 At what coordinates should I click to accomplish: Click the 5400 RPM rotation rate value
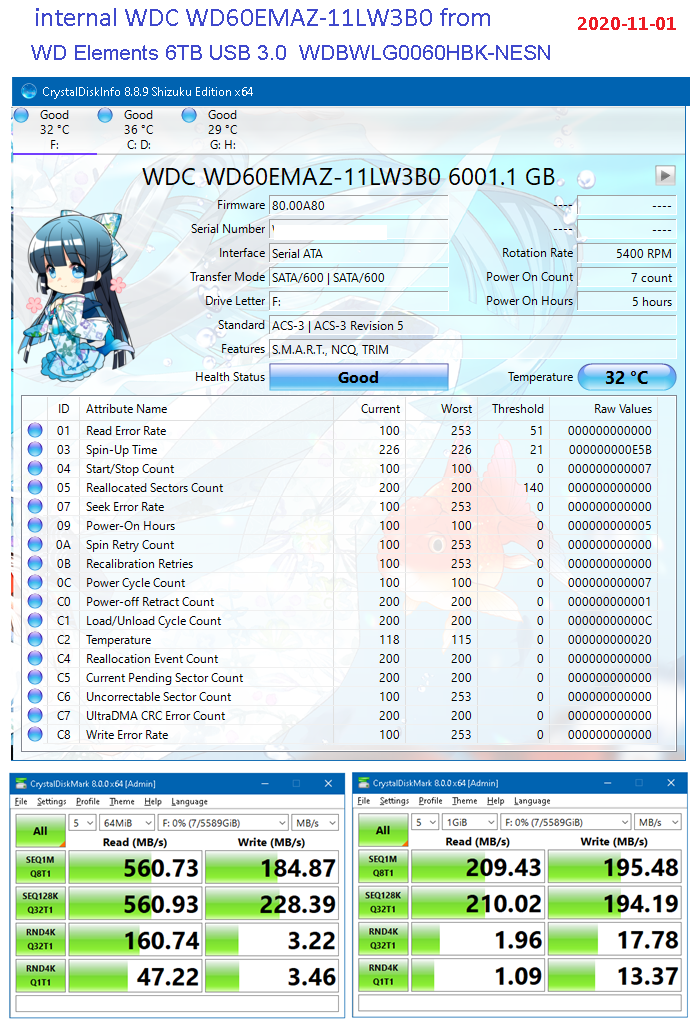627,253
